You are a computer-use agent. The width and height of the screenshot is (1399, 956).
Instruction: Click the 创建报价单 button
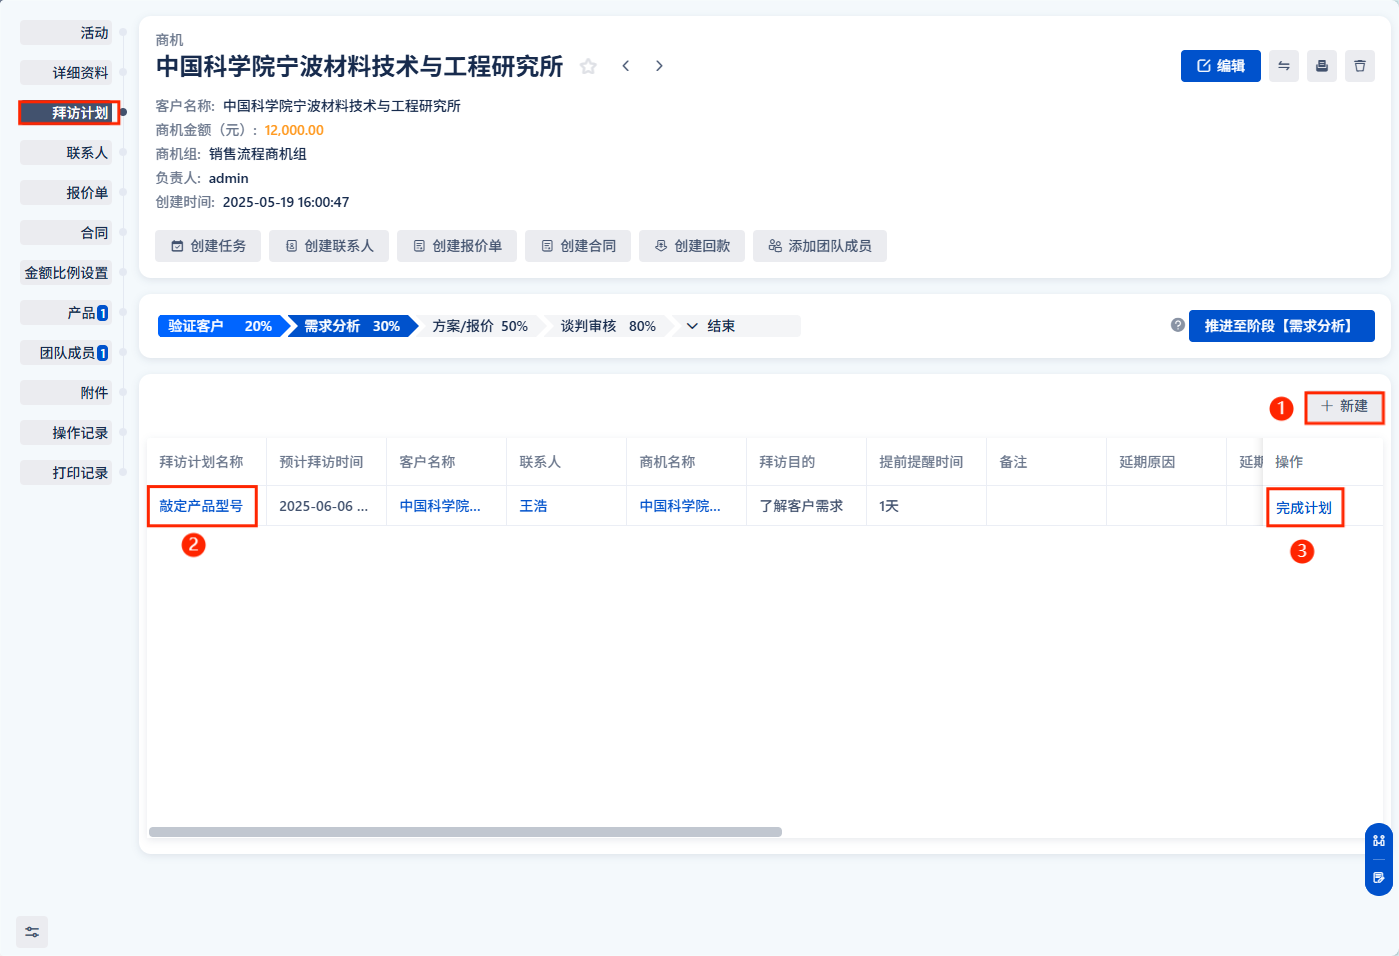click(457, 246)
